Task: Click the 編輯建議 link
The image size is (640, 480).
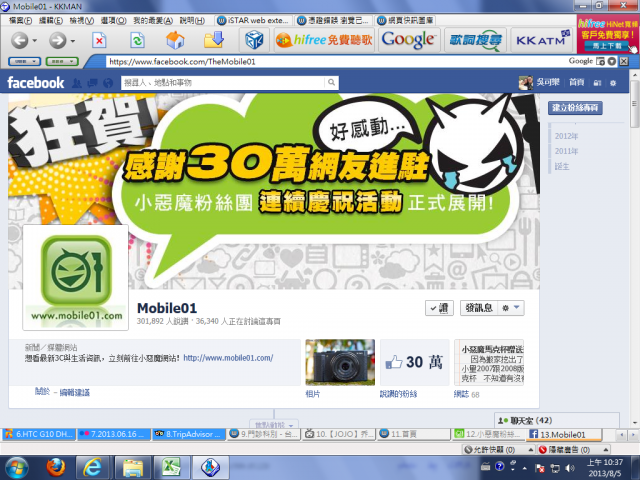Action: [75, 392]
